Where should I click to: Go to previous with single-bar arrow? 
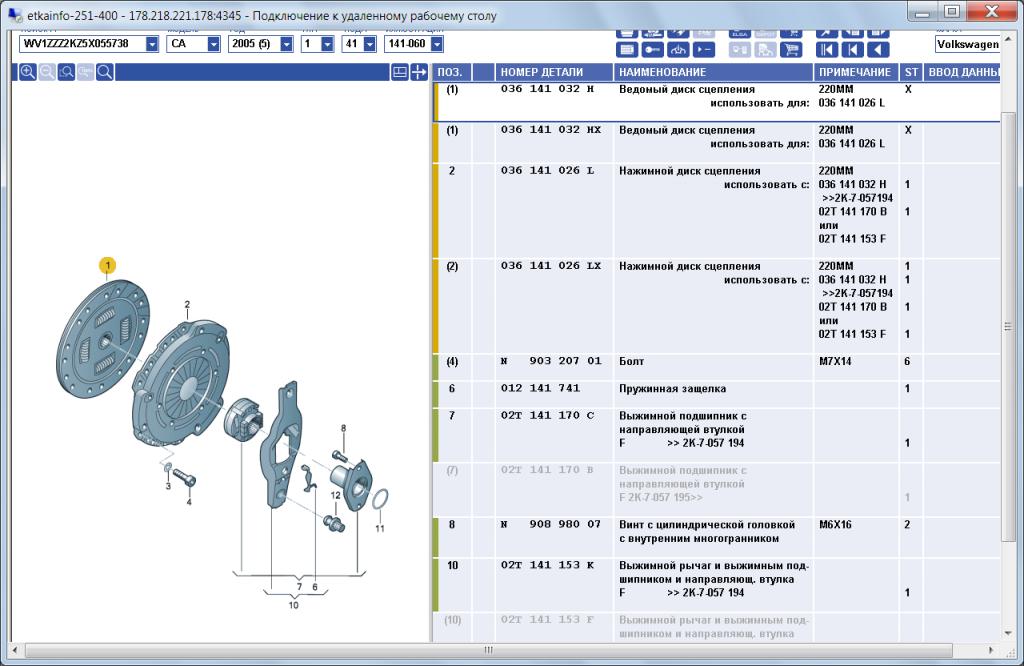pos(852,50)
